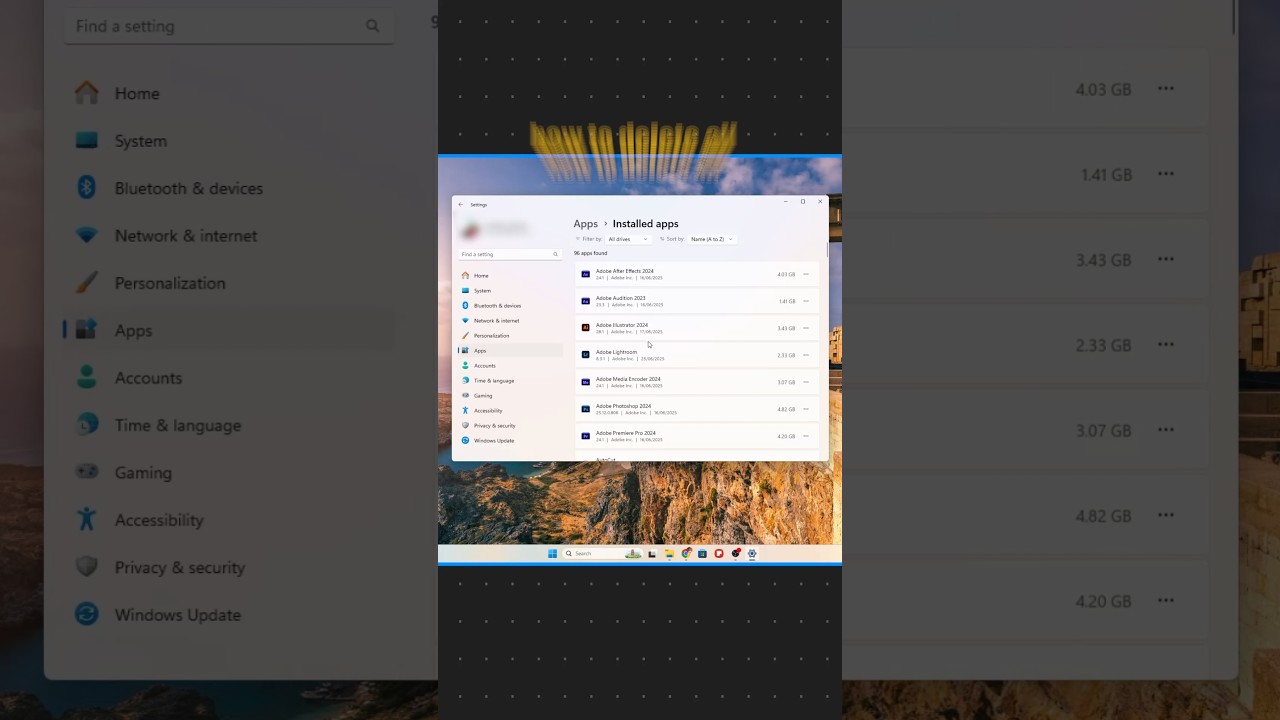Click the Adobe Photoshop 2024 app icon
This screenshot has height=720, width=1280.
[x=586, y=409]
